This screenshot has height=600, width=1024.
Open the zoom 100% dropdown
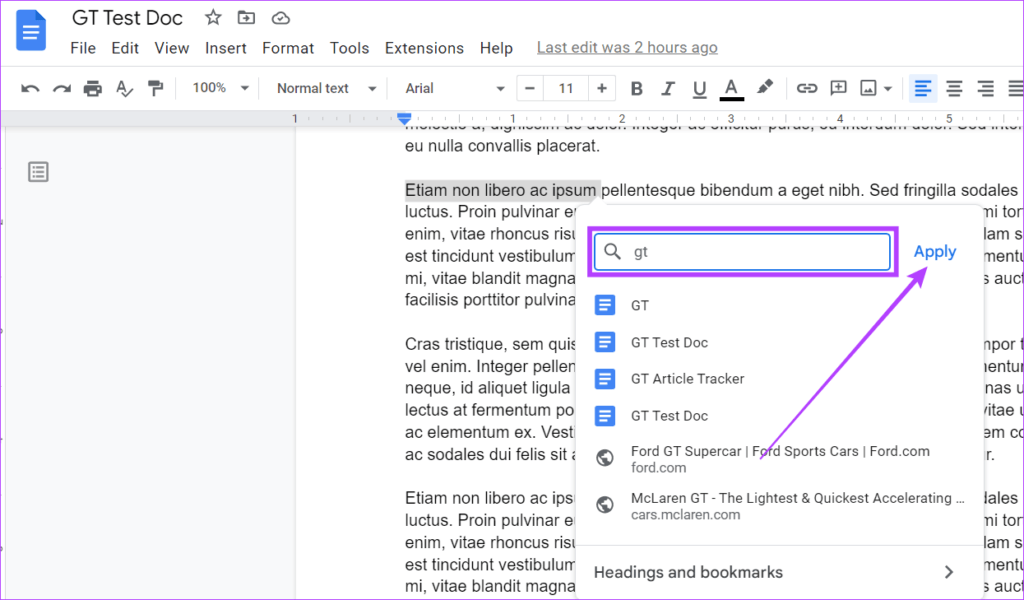[x=221, y=89]
